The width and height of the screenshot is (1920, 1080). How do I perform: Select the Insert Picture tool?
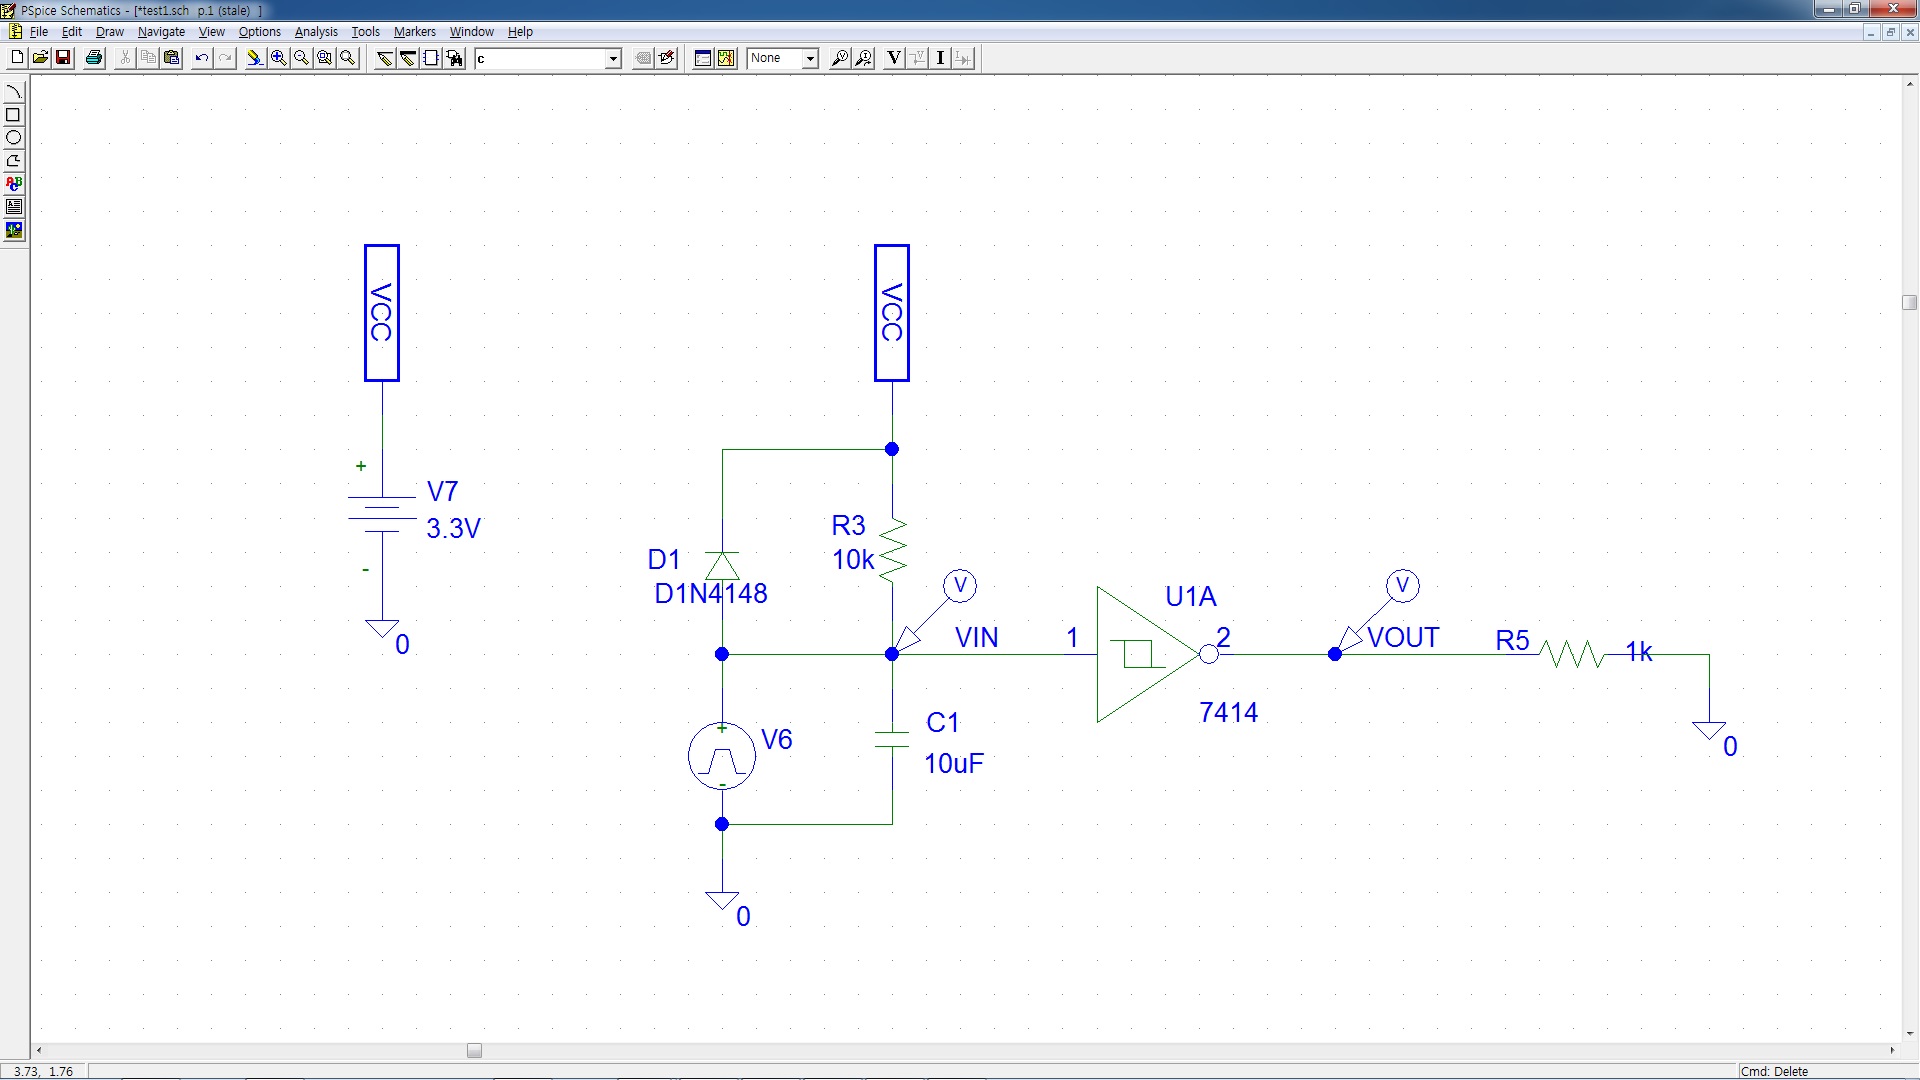tap(14, 230)
